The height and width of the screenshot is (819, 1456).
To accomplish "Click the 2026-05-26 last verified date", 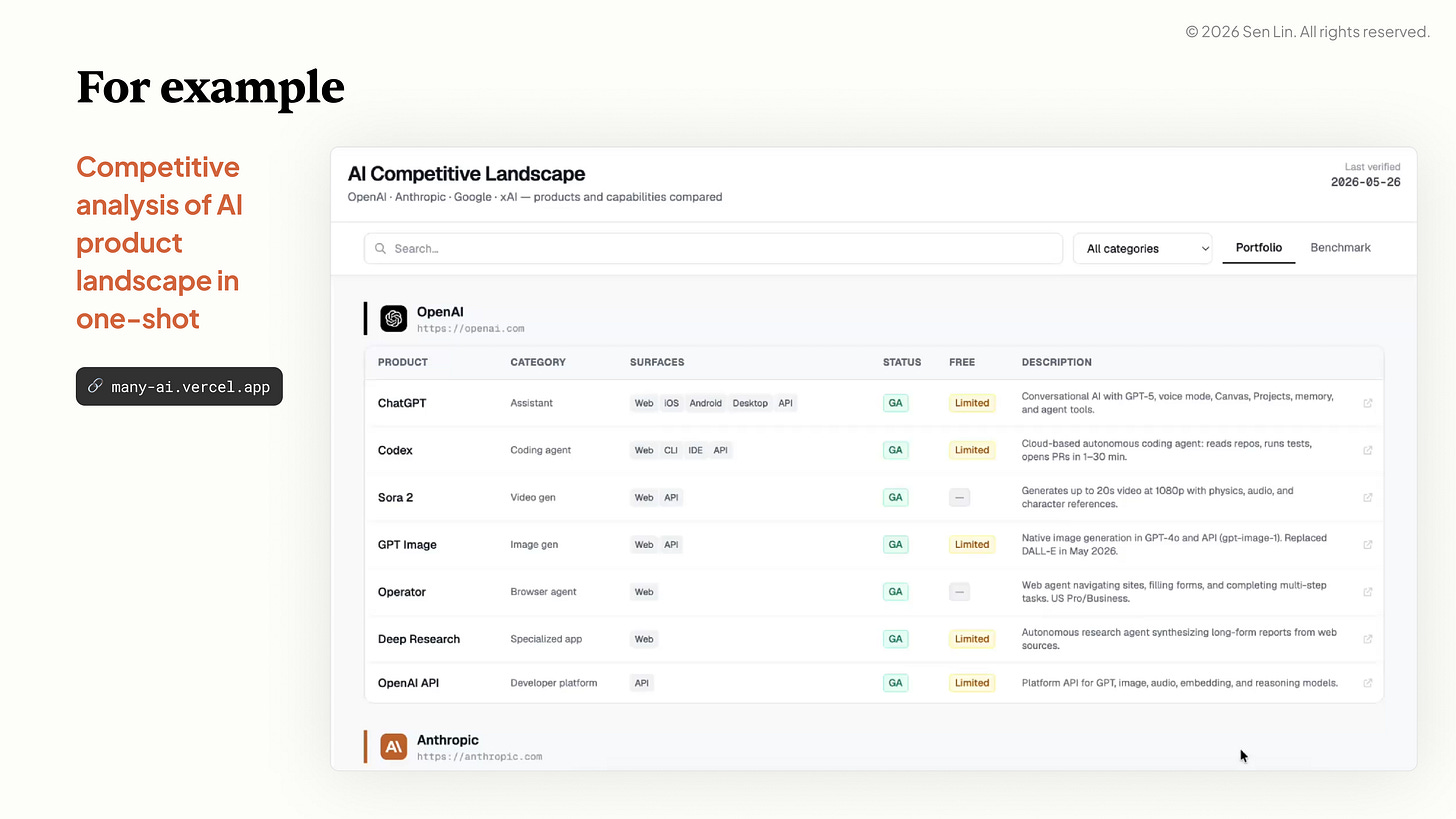I will click(1366, 182).
